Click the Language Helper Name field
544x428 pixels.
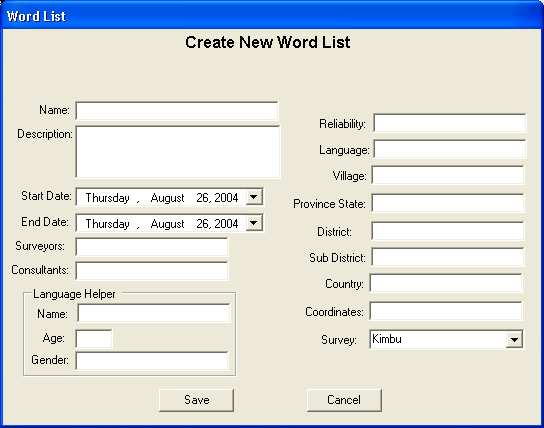click(x=154, y=313)
